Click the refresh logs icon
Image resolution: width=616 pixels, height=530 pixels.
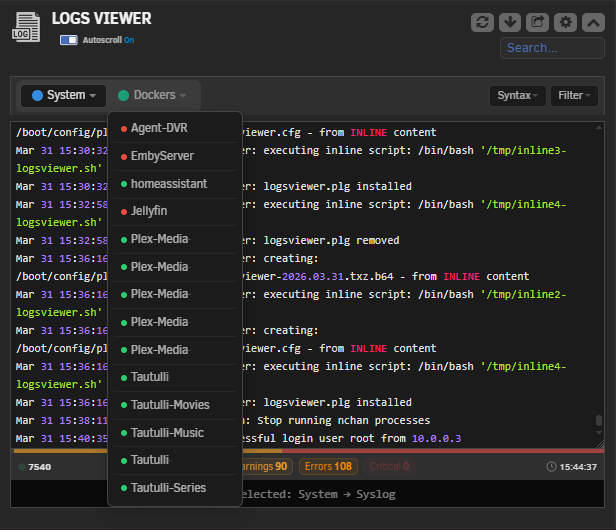pos(482,22)
